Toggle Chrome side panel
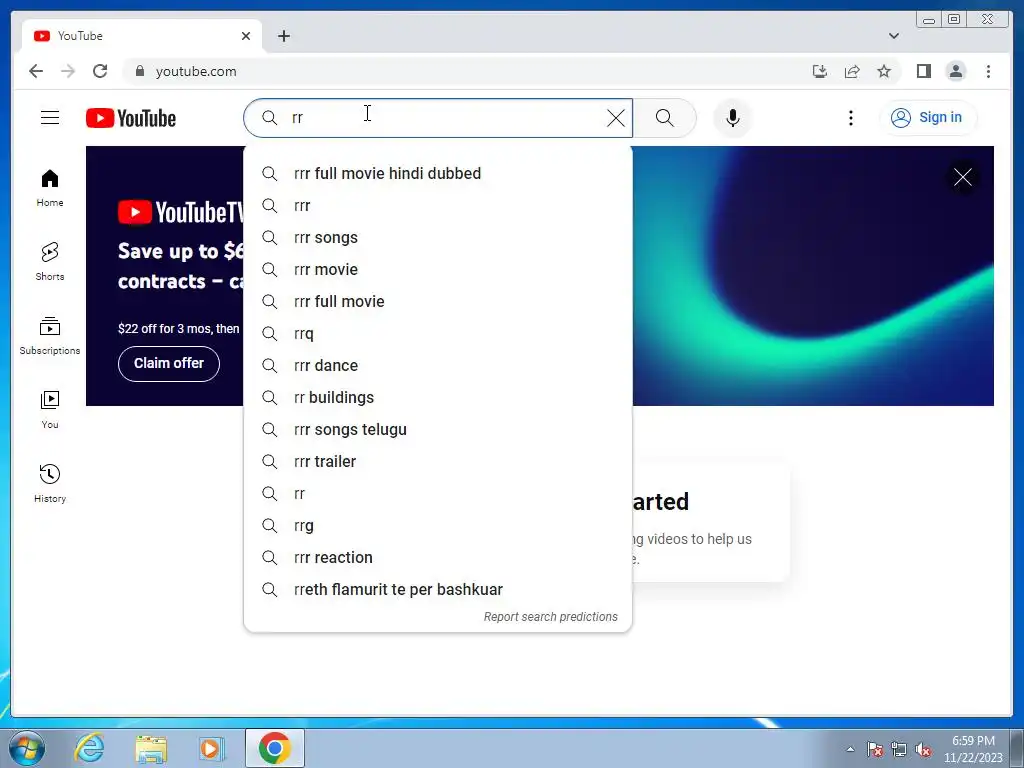Viewport: 1024px width, 768px height. (x=923, y=71)
